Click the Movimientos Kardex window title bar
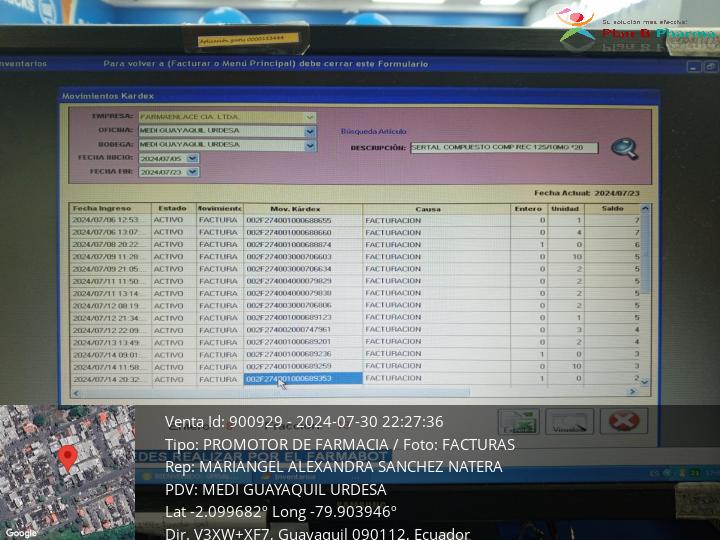This screenshot has width=720, height=540. click(359, 96)
